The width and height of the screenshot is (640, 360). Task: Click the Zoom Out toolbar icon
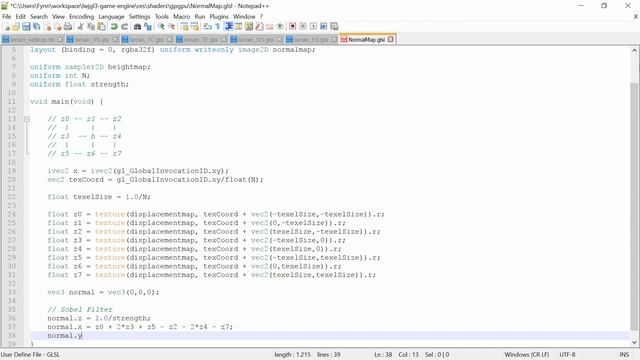pos(171,27)
